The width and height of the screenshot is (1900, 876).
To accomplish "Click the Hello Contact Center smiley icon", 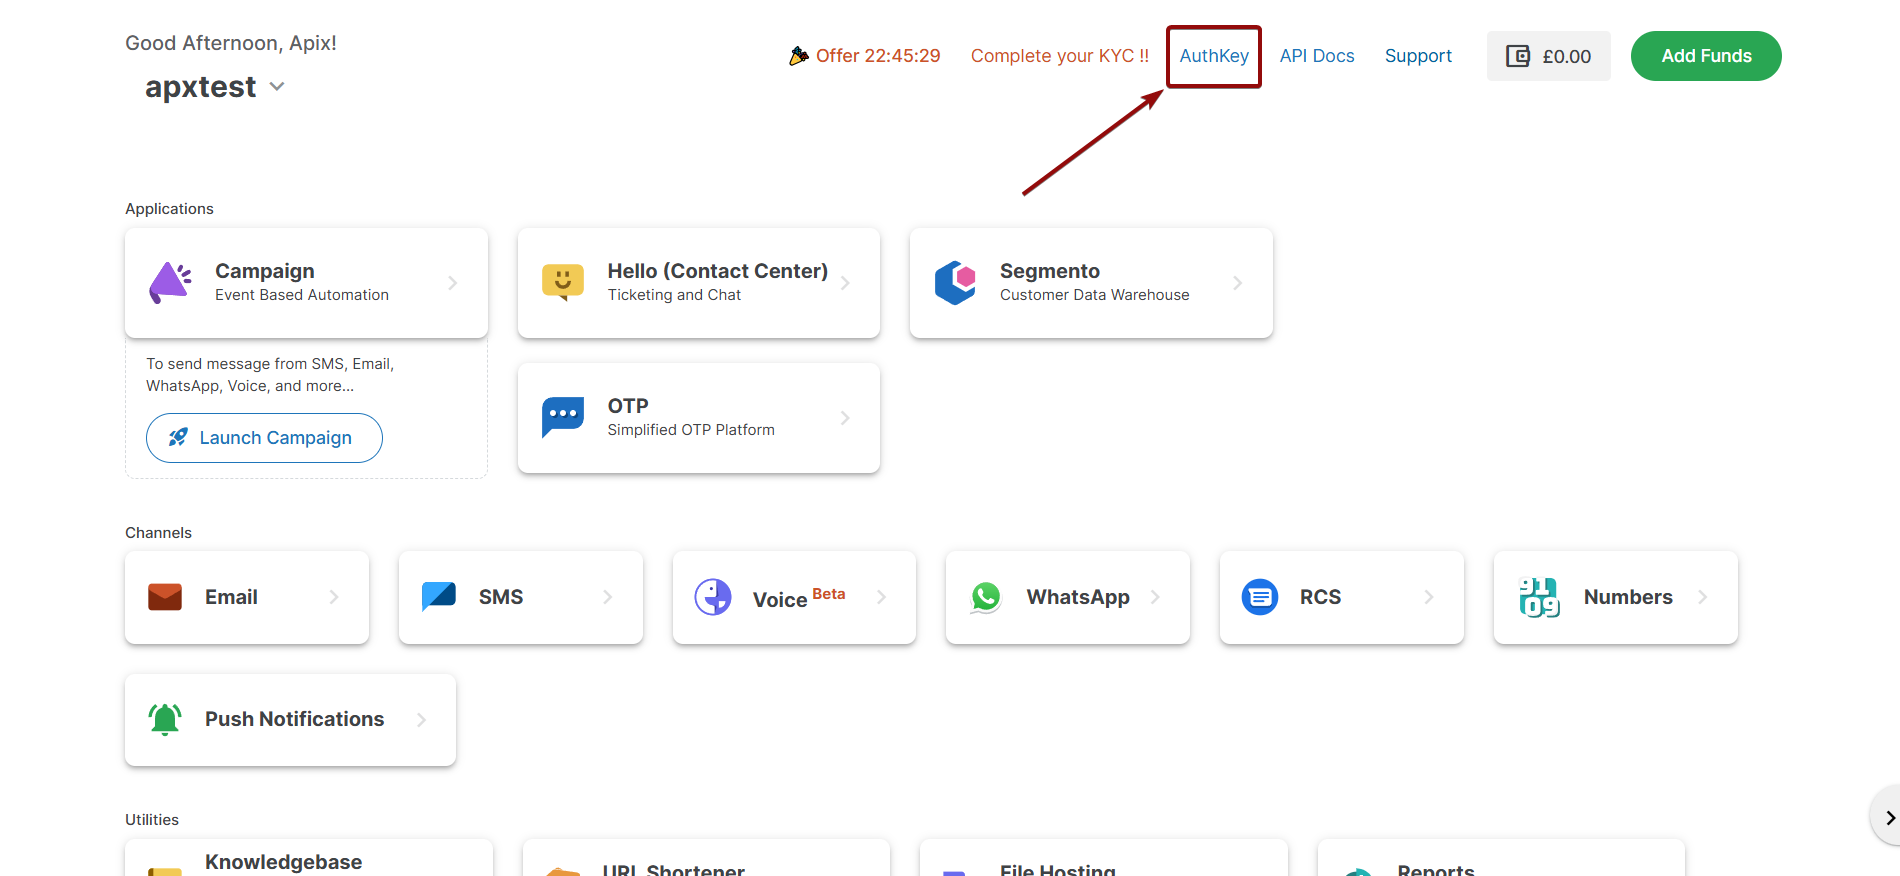I will (563, 282).
